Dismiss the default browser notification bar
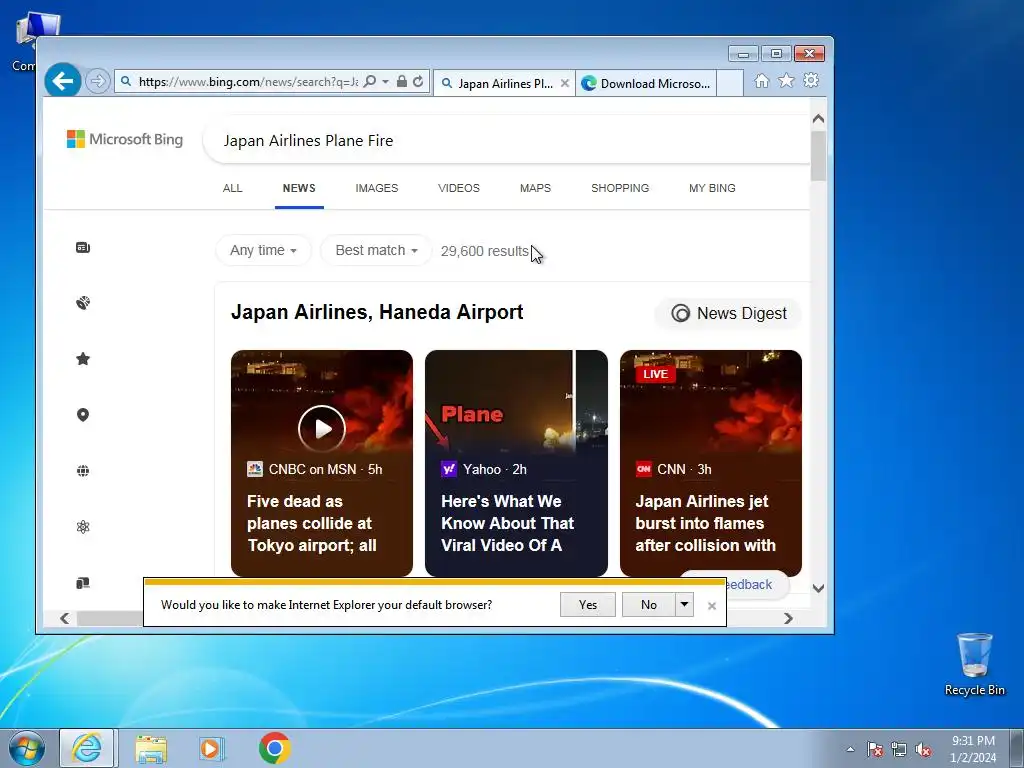 712,606
